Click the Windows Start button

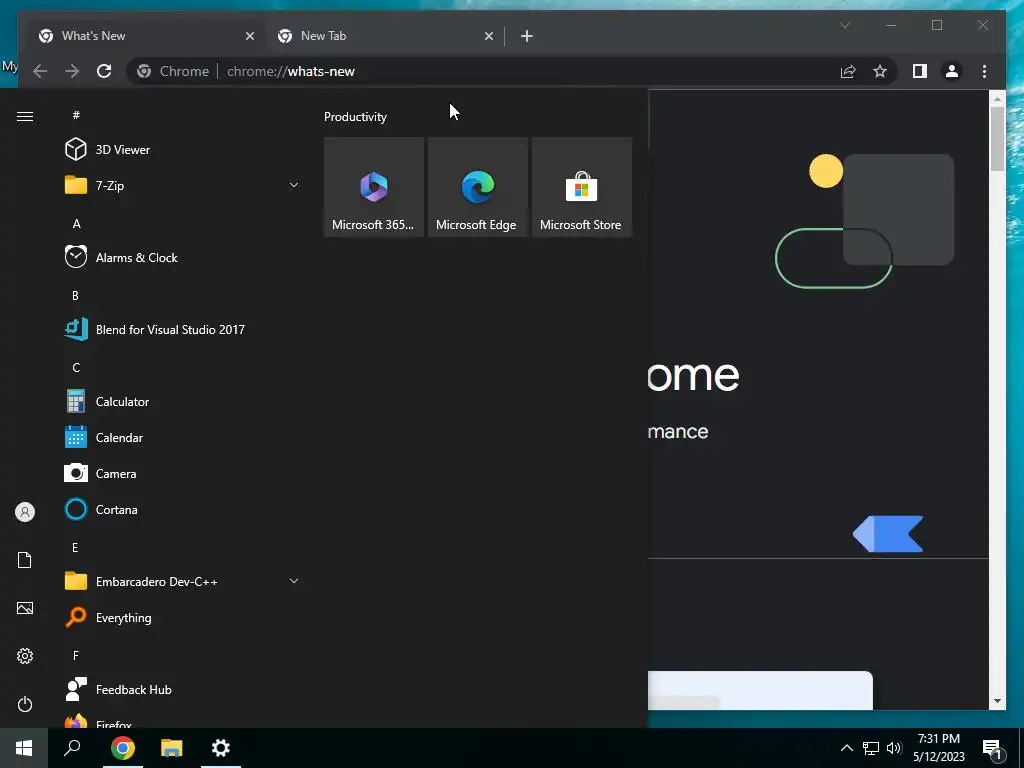(24, 748)
